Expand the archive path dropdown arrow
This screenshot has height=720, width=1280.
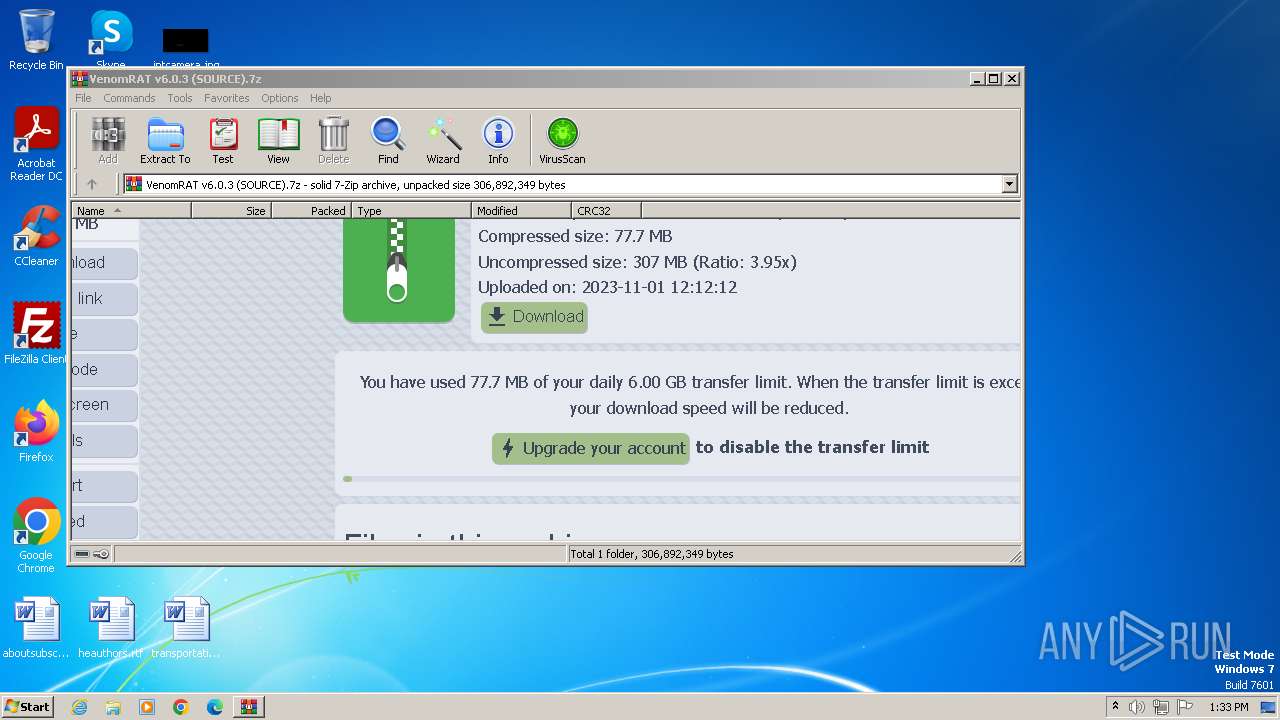pos(1009,184)
